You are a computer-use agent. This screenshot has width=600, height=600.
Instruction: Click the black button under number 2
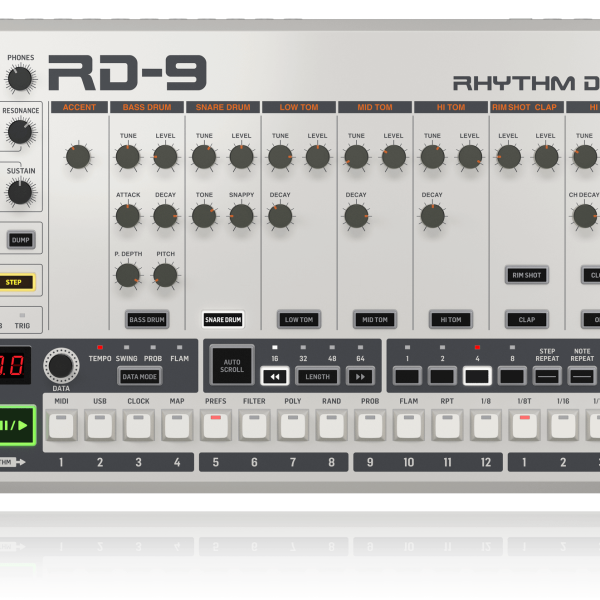click(442, 376)
